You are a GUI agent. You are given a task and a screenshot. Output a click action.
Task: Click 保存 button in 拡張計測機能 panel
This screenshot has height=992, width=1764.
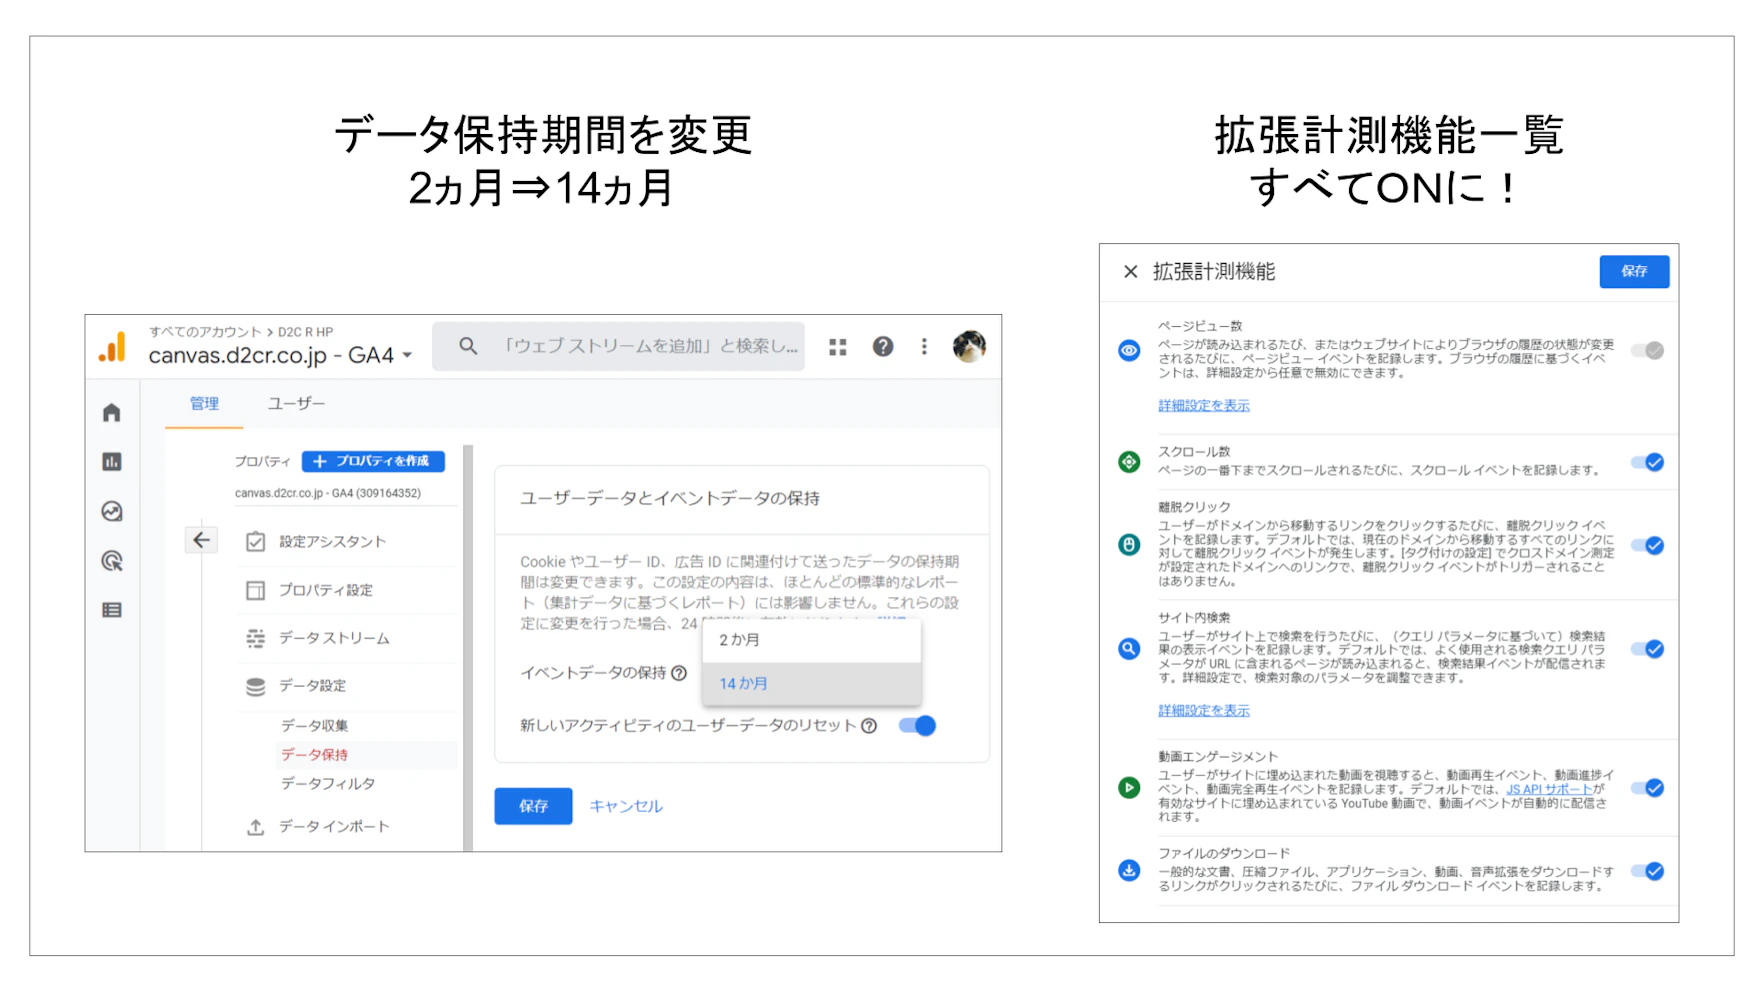[1634, 271]
